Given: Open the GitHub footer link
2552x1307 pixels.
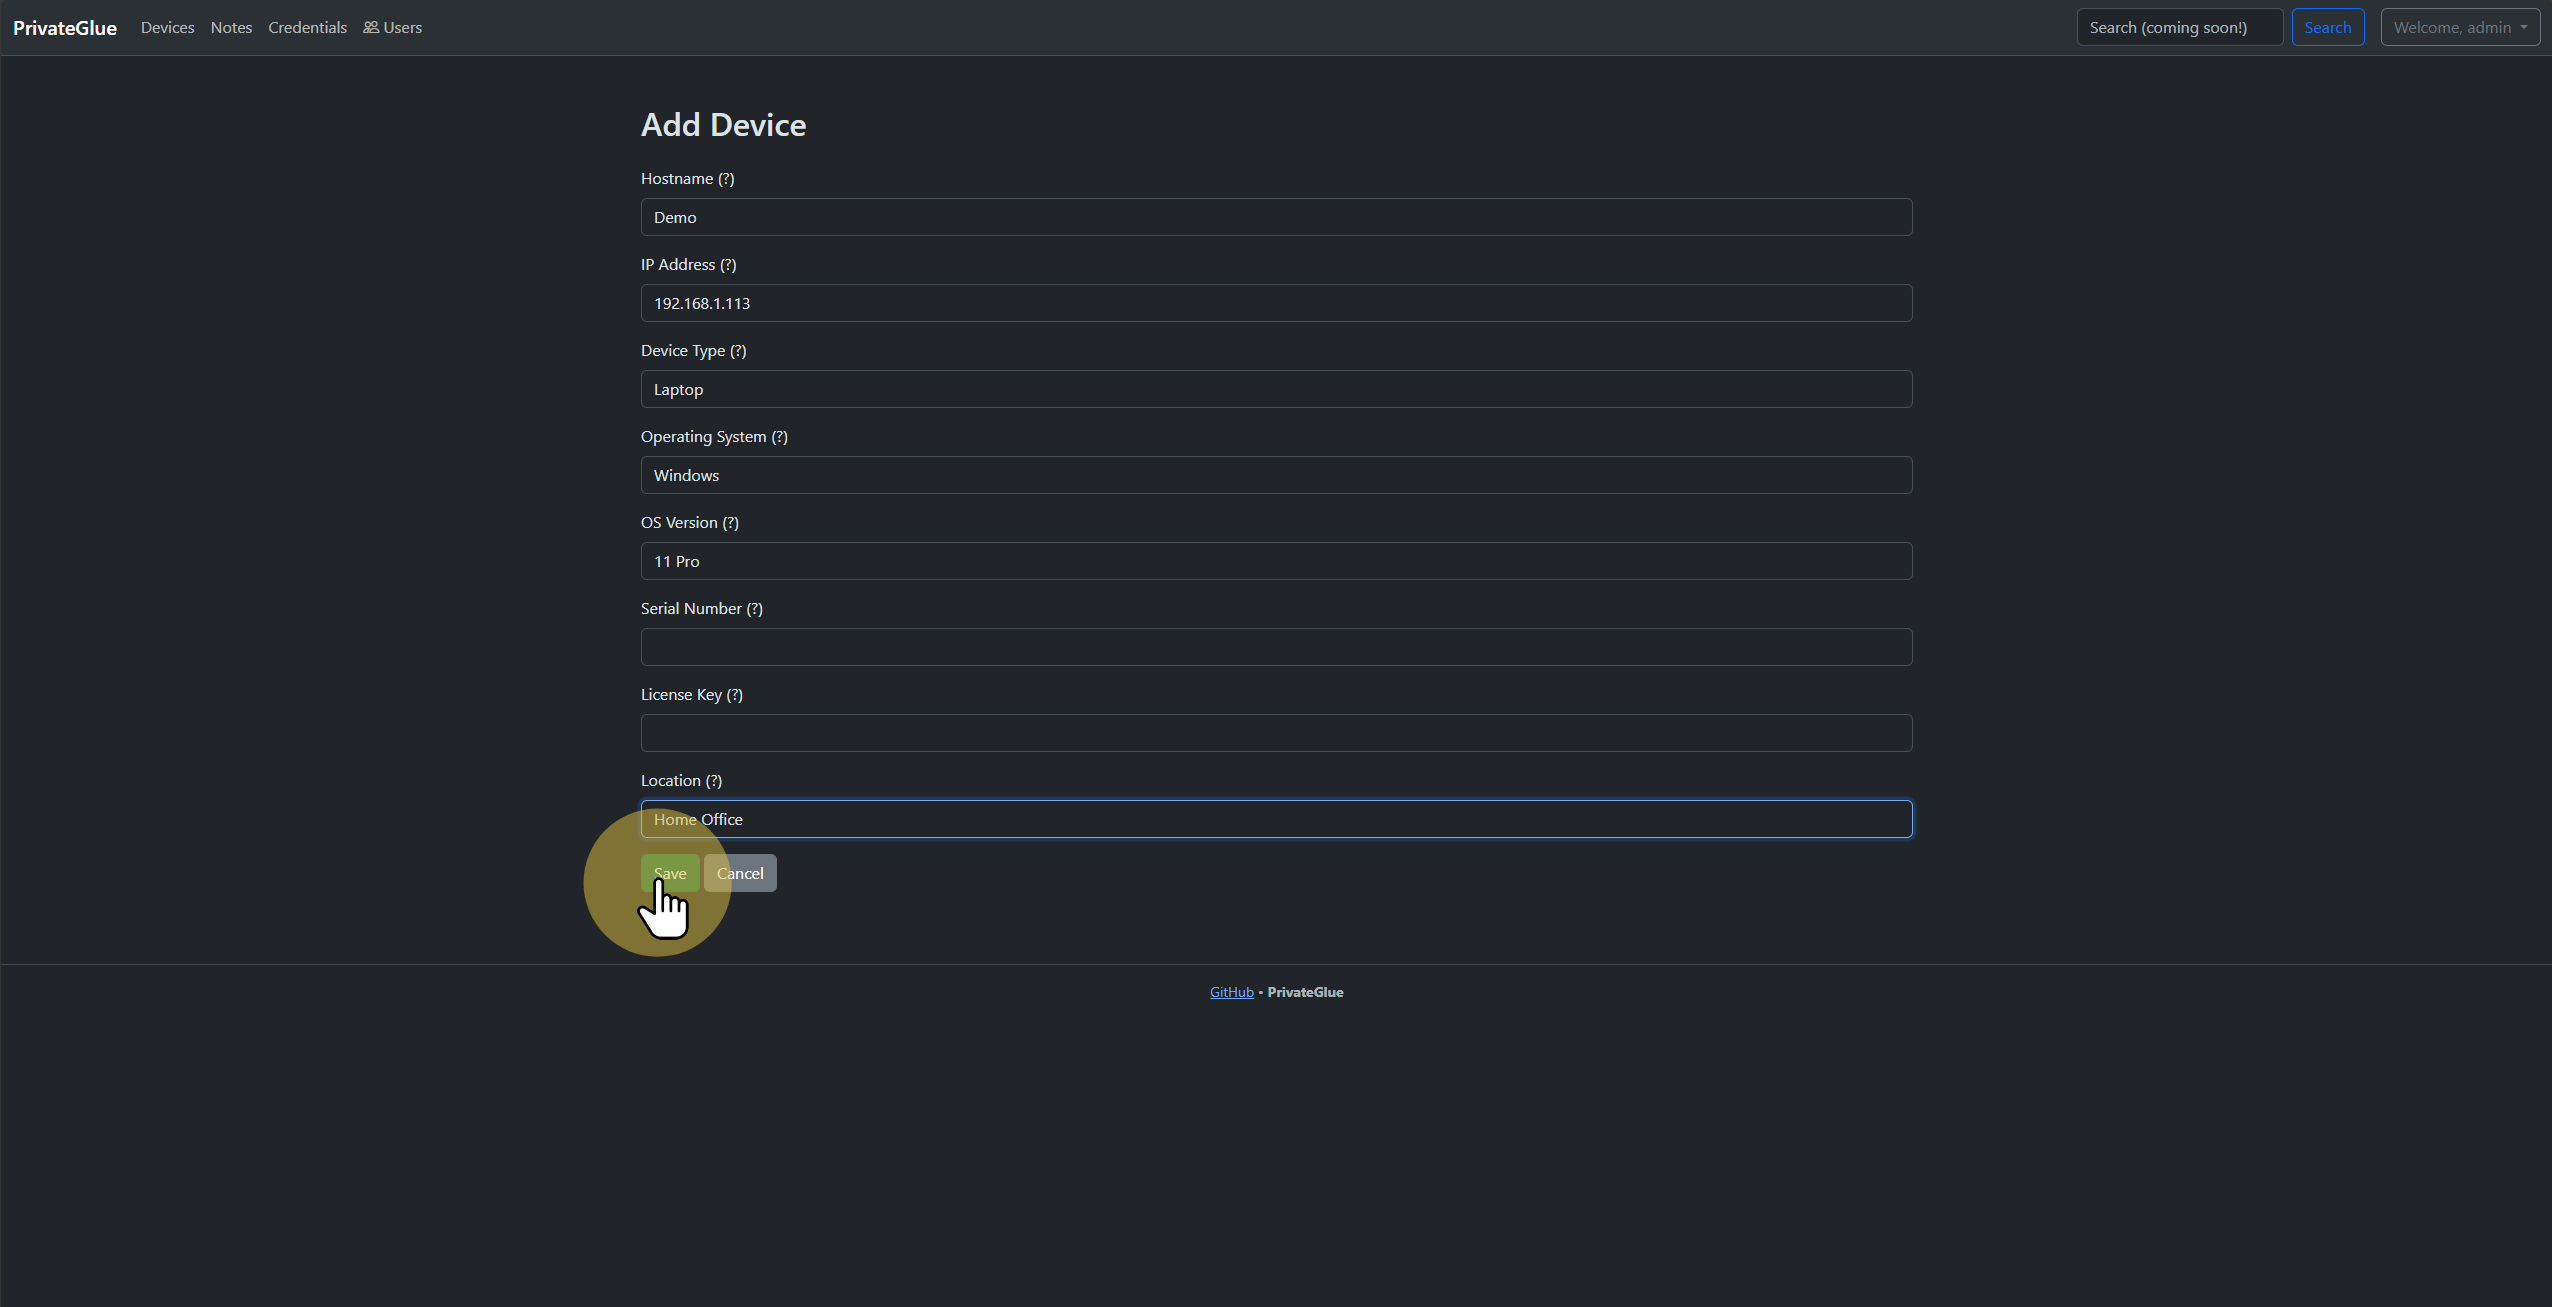Looking at the screenshot, I should 1231,992.
